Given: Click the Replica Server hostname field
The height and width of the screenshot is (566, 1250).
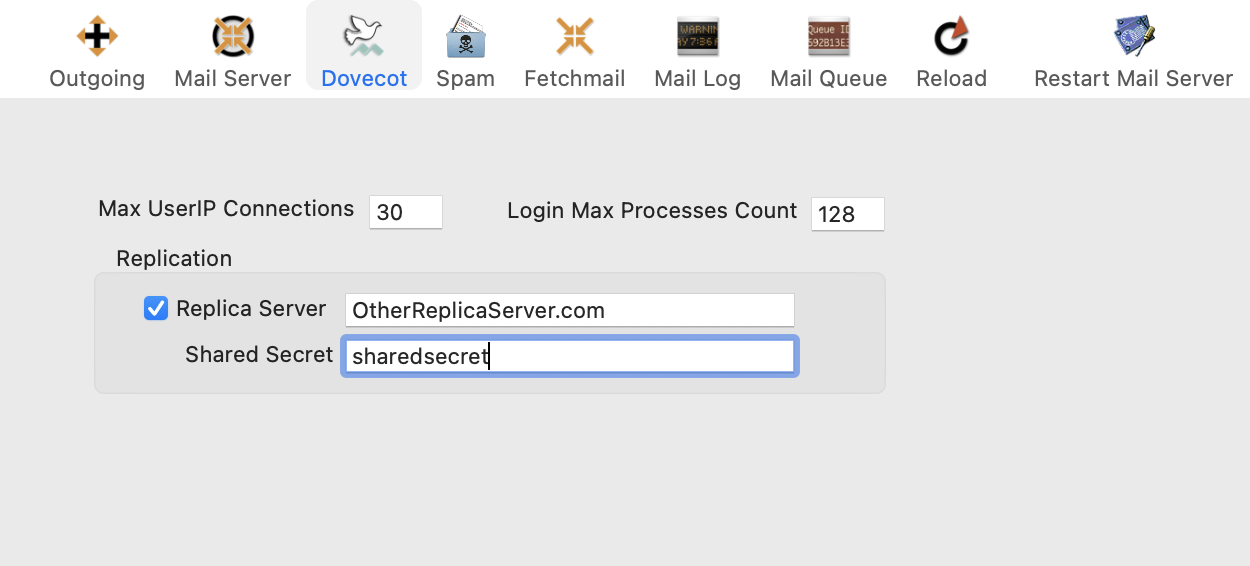Looking at the screenshot, I should [x=569, y=310].
